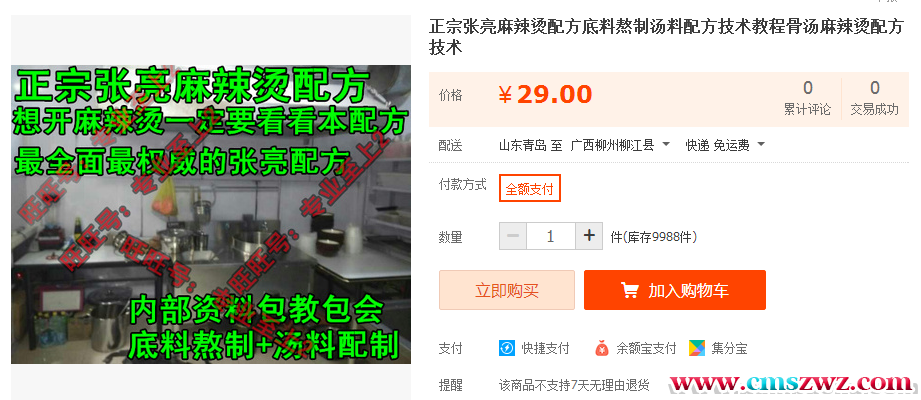
Task: Click the 余额宝支付 money bag icon
Action: (x=602, y=348)
